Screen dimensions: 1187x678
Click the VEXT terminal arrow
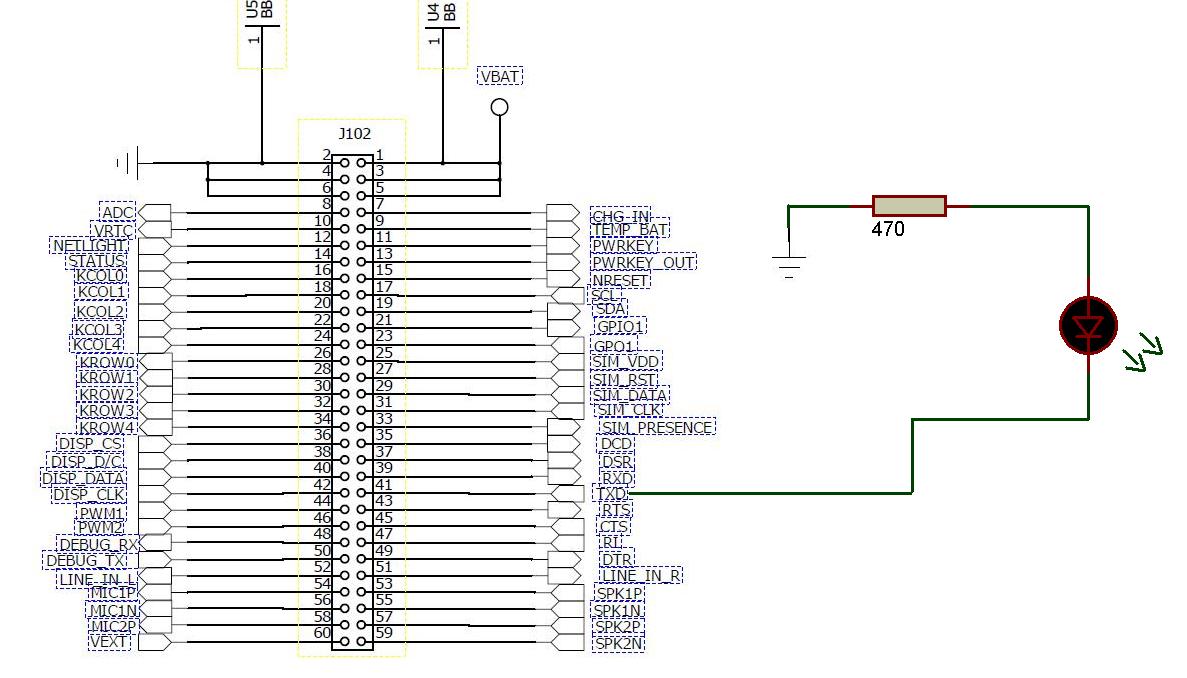(155, 642)
